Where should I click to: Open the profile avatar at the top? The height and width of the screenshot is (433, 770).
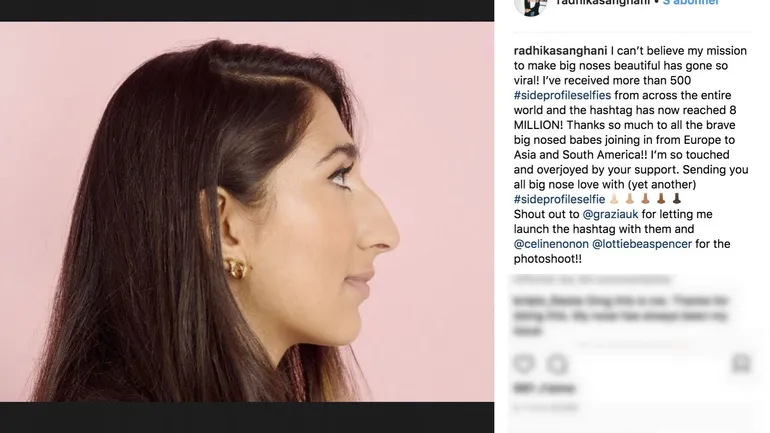pos(531,7)
